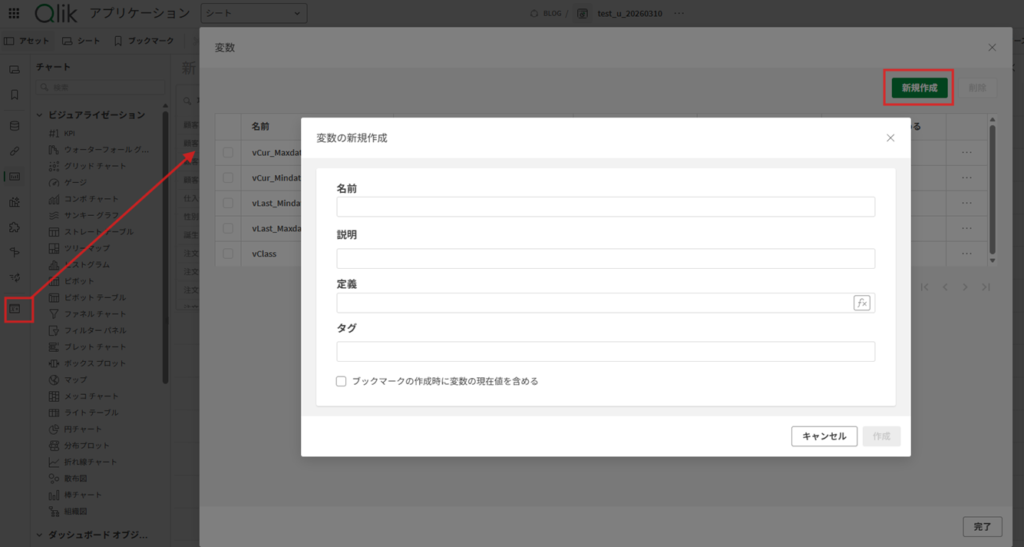This screenshot has height=547, width=1024.
Task: Tick the checkbox for the vClass row
Action: click(228, 254)
